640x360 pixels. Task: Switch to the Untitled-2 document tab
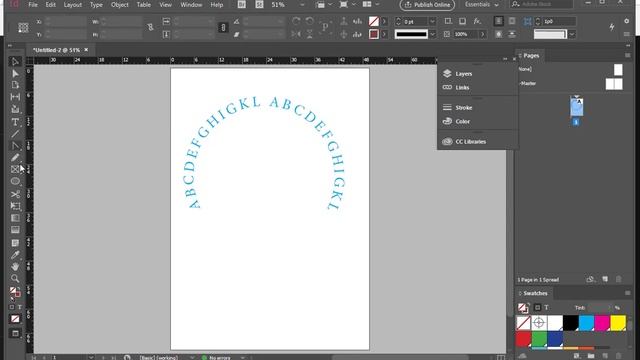57,50
